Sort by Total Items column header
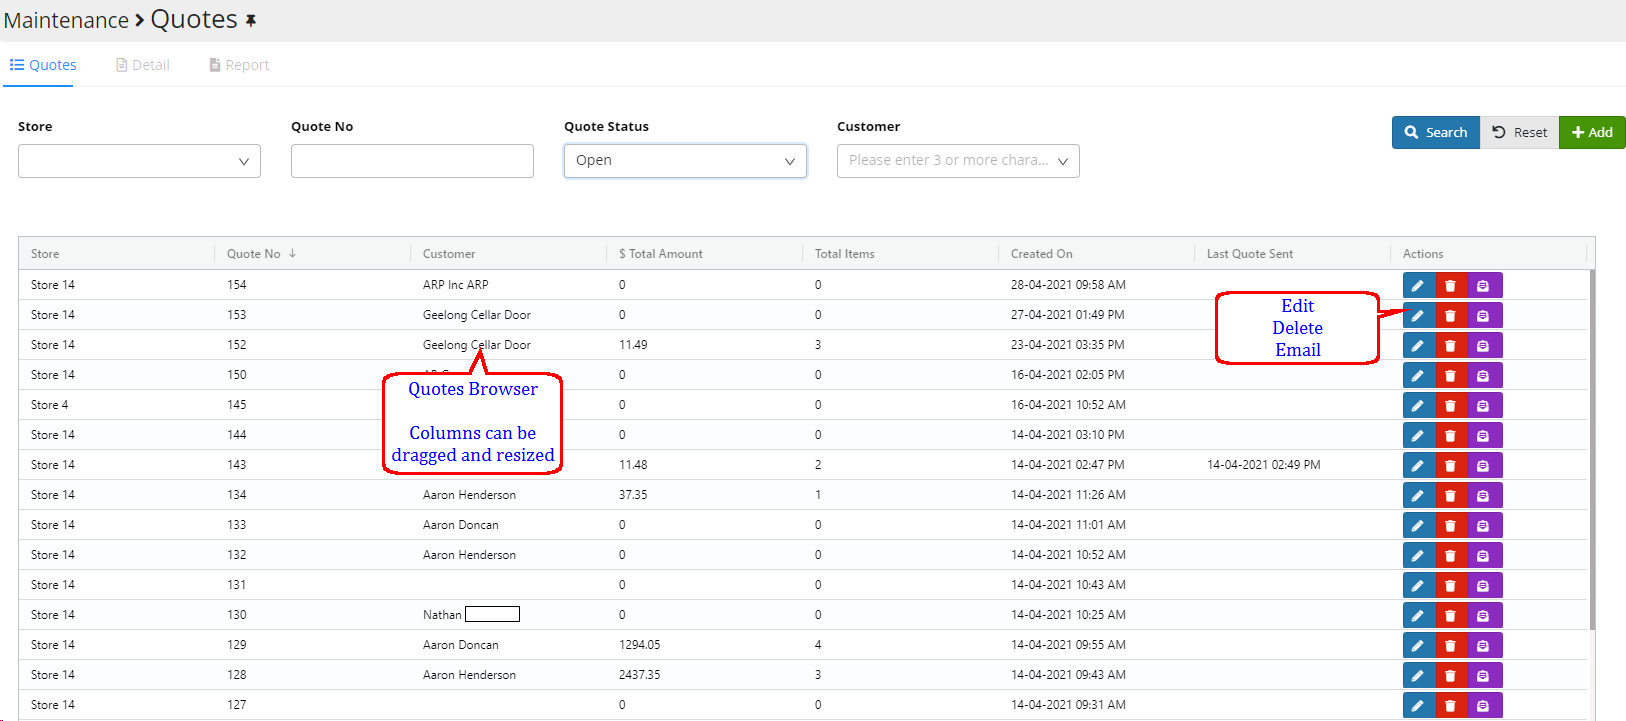Screen dimensions: 1626x721 tap(845, 254)
